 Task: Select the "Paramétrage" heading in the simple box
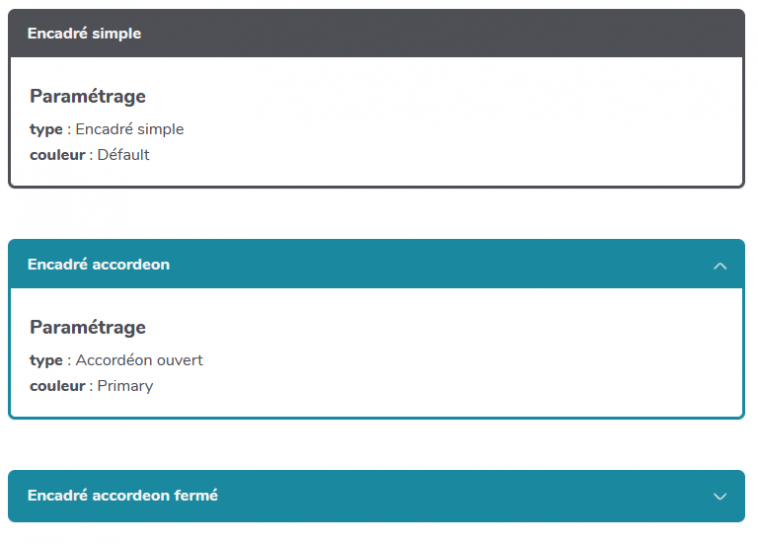[88, 96]
